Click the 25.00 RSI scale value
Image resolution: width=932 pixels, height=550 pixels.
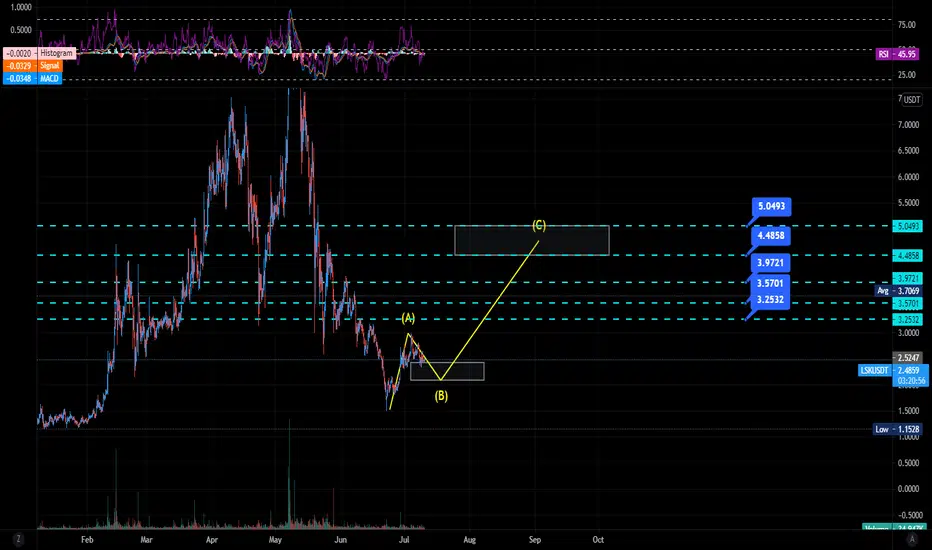tap(907, 75)
